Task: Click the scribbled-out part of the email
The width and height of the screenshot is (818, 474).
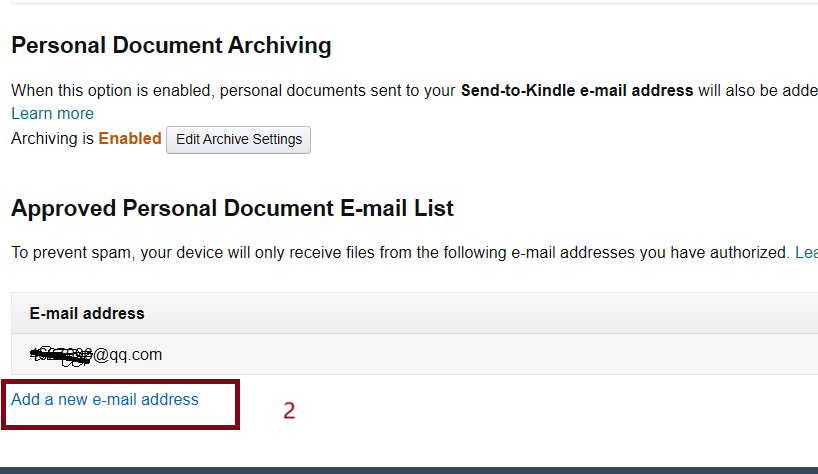Action: click(62, 354)
